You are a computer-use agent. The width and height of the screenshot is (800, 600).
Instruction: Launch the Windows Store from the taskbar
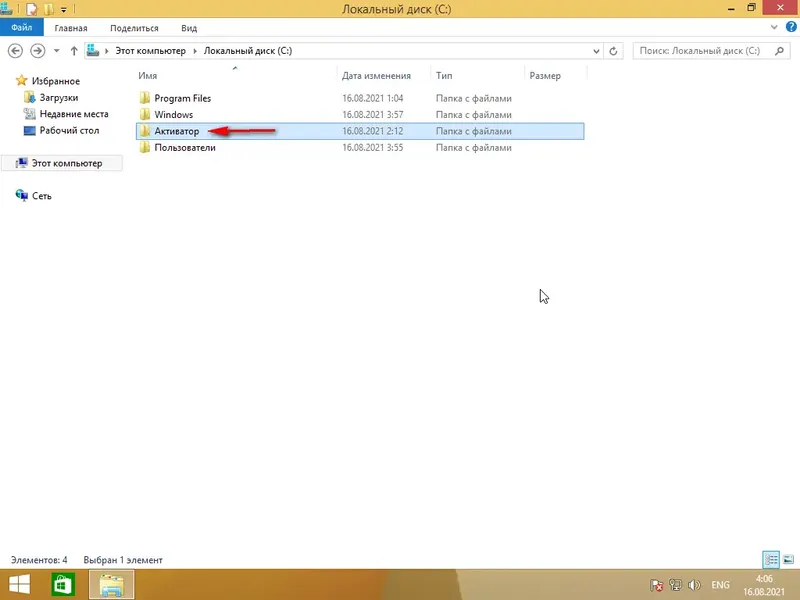coord(63,585)
